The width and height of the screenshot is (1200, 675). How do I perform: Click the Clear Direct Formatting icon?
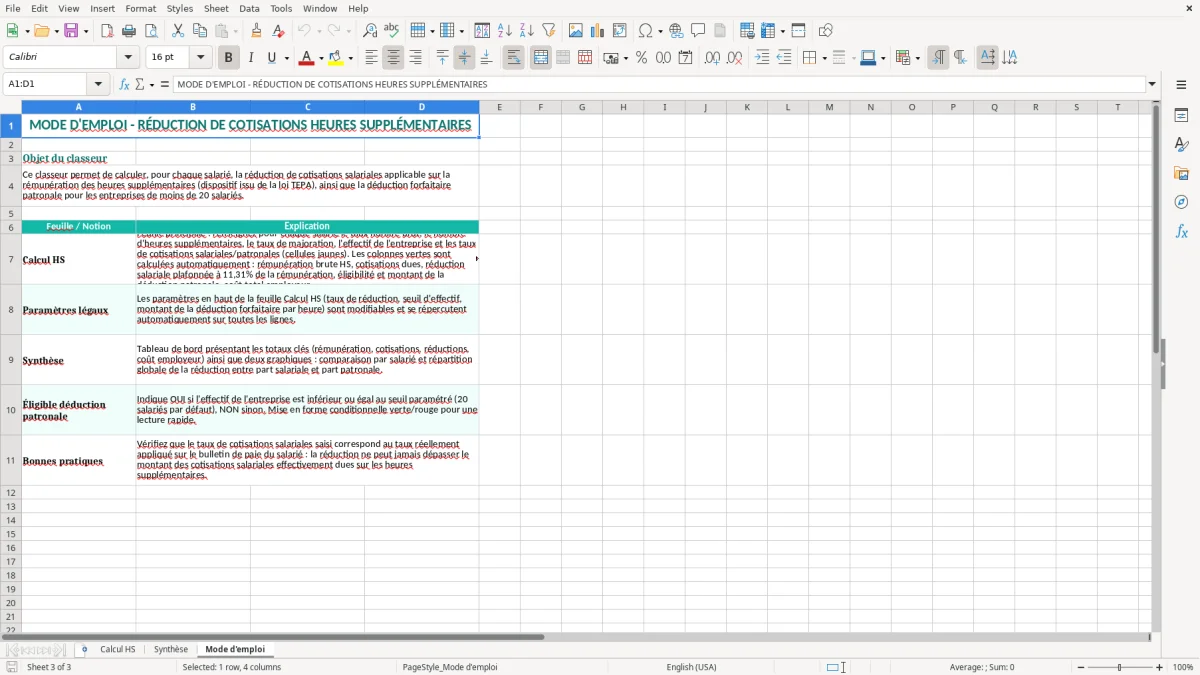278,31
